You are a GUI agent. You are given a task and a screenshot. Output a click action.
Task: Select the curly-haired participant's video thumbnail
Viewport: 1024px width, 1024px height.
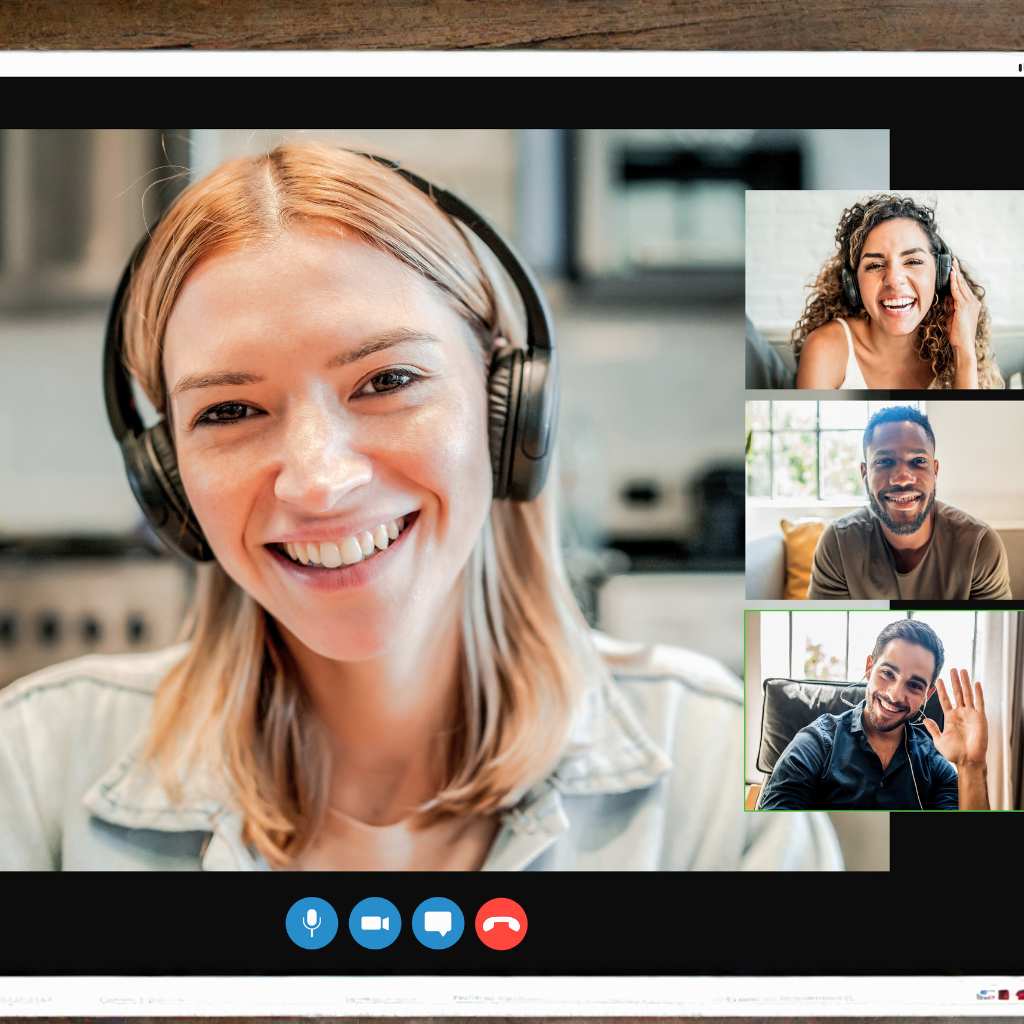coord(884,290)
